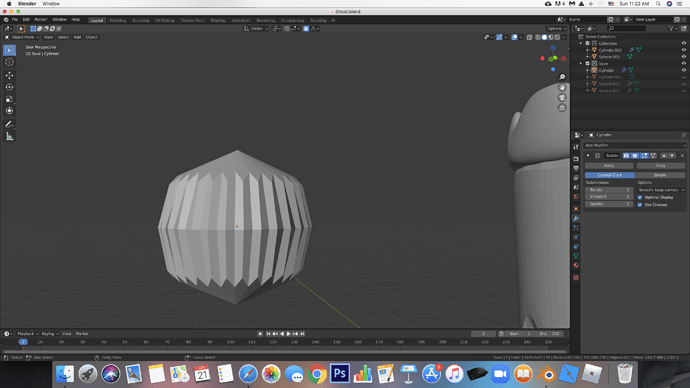
Task: Open the File menu
Action: 15,20
